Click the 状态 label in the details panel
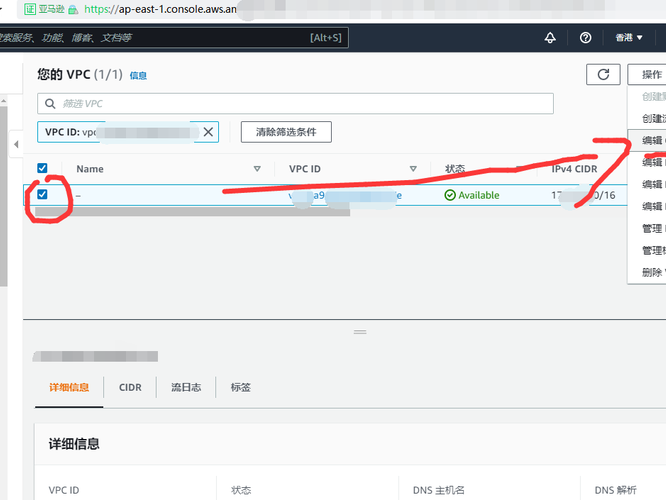This screenshot has height=500, width=666. tap(241, 490)
